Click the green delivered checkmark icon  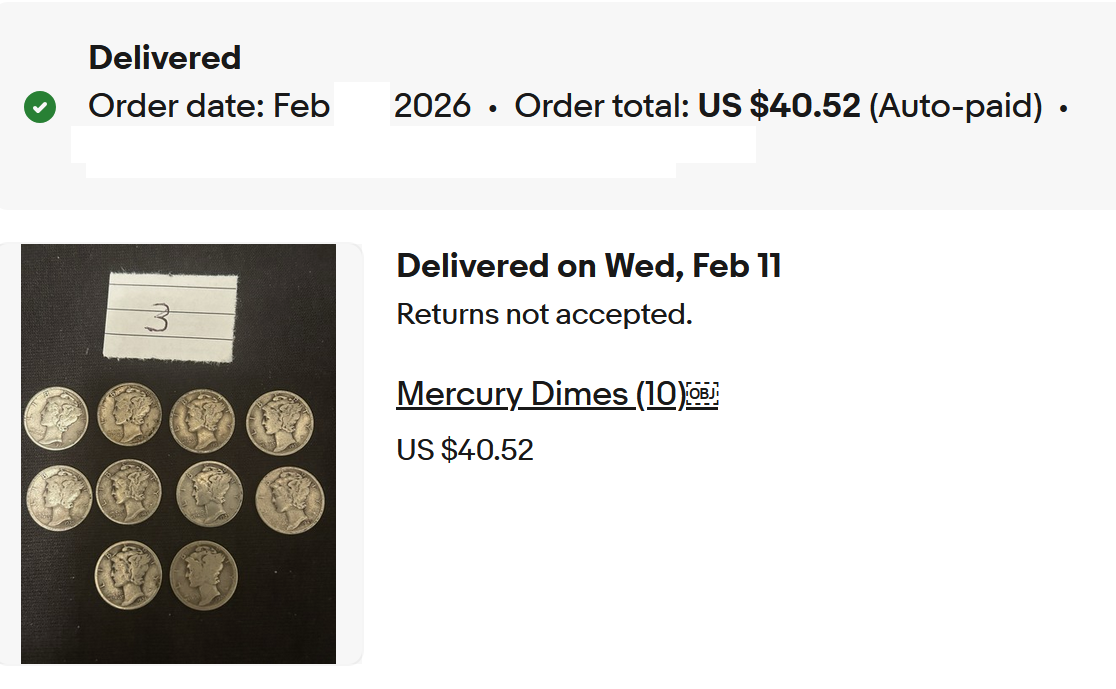40,106
